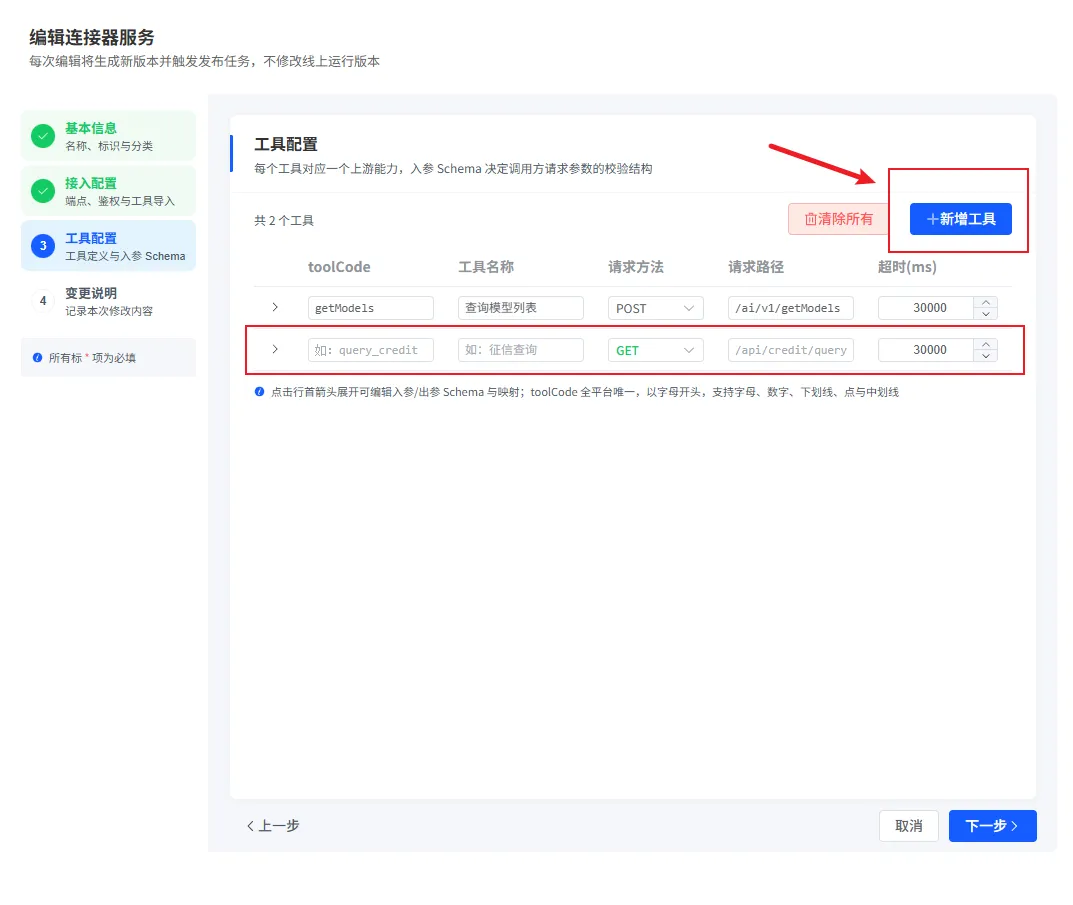Edit the /ai/v1/getModels path field

791,308
